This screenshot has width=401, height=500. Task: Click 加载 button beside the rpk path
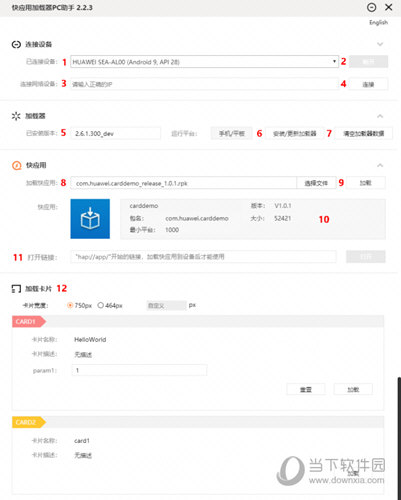[366, 183]
